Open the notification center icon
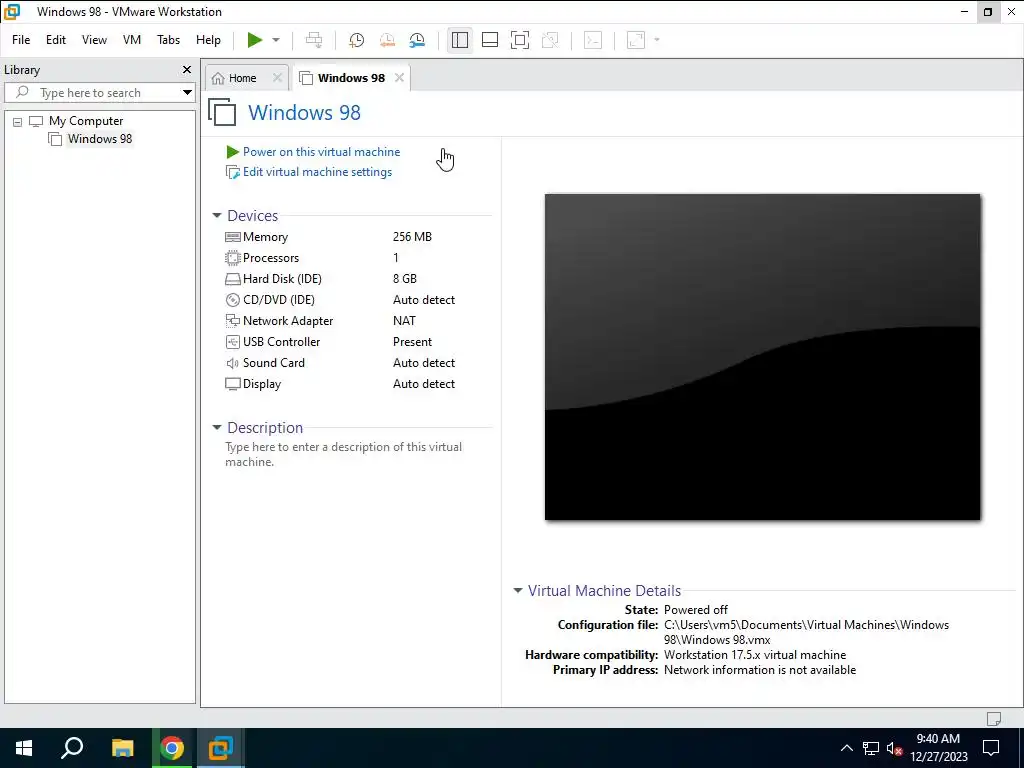The height and width of the screenshot is (768, 1024). 991,748
